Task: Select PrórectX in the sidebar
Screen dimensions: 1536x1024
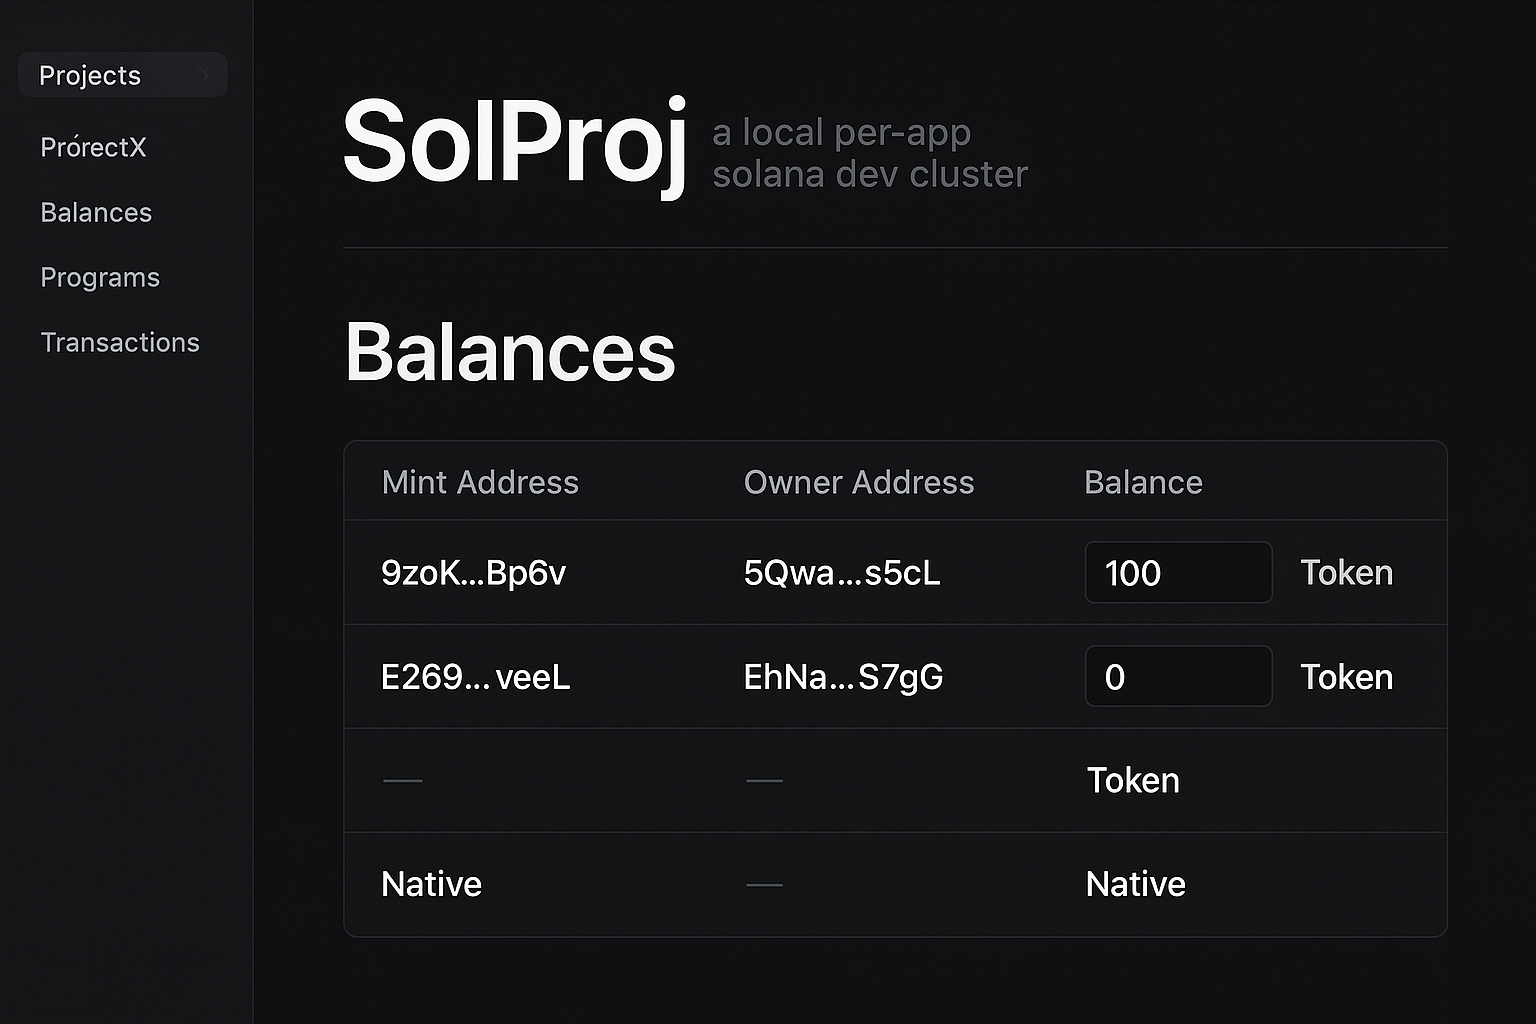Action: (x=93, y=147)
